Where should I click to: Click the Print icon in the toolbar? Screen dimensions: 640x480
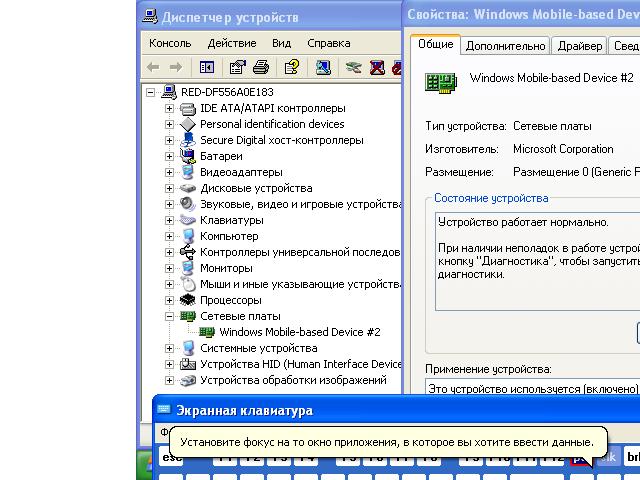[261, 67]
